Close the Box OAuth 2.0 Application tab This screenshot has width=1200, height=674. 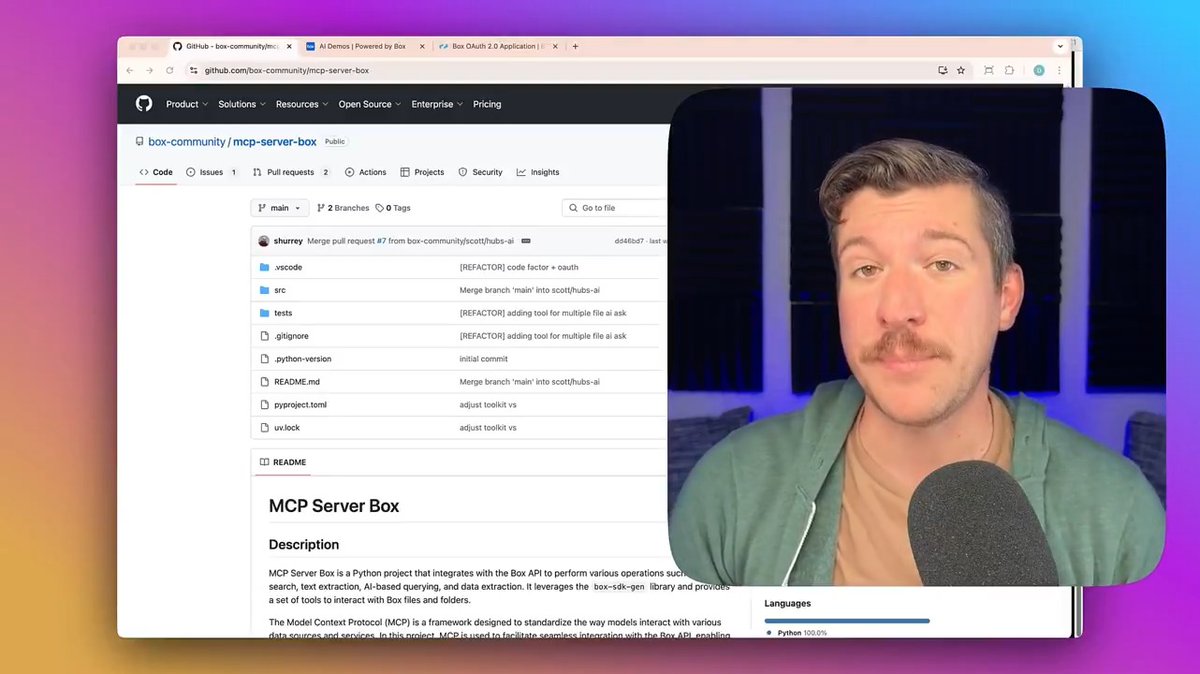(555, 46)
